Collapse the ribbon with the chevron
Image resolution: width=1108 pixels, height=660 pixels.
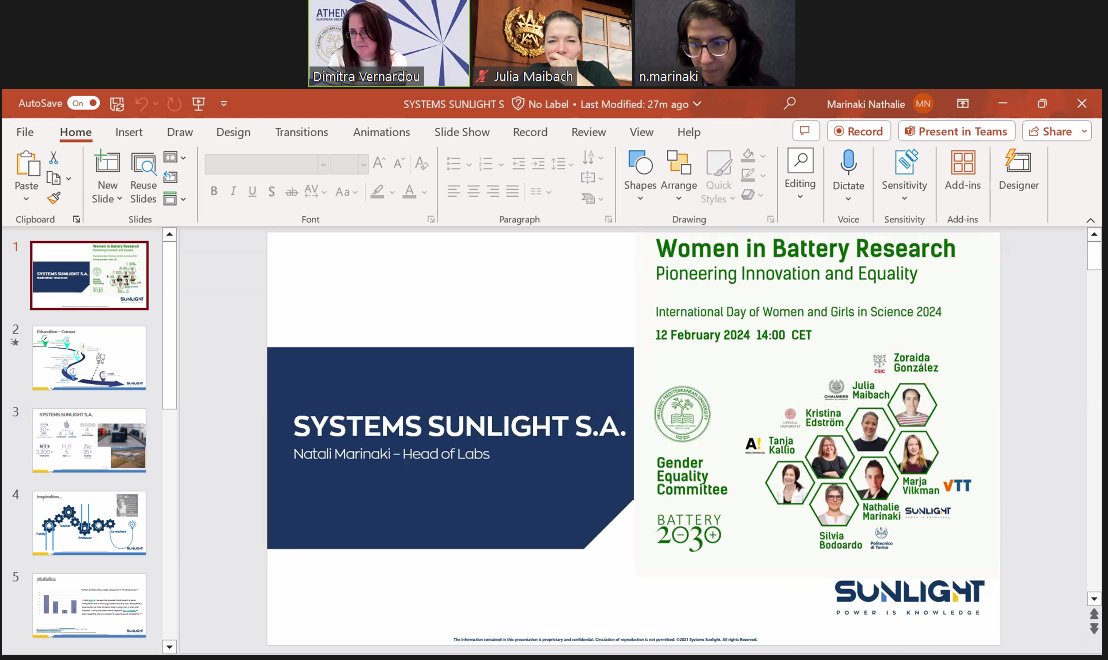[1091, 220]
